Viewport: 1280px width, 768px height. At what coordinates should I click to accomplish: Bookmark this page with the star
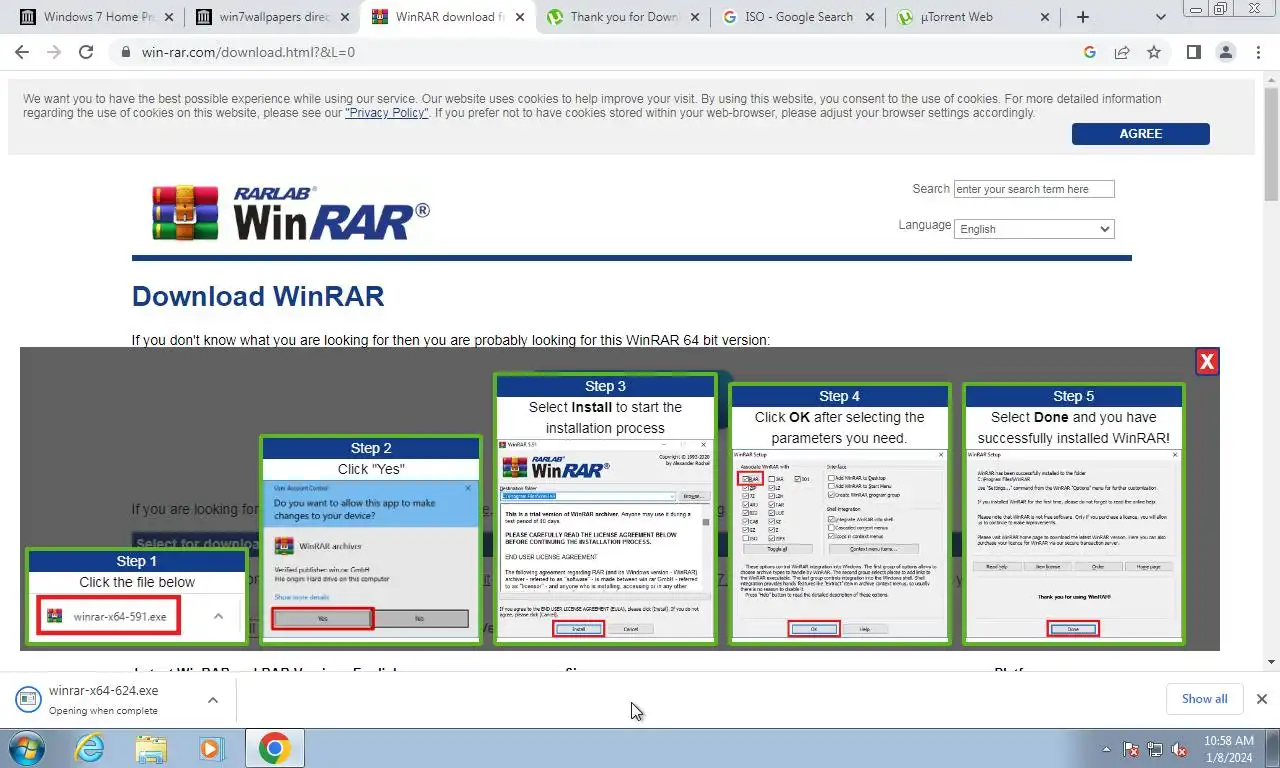click(x=1154, y=52)
